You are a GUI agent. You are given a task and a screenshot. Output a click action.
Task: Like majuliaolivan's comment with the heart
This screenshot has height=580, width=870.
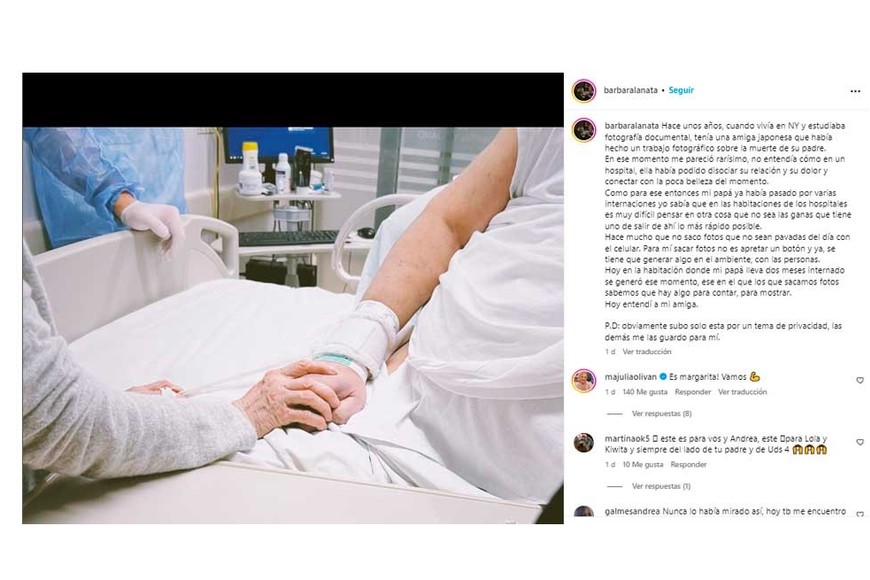pyautogui.click(x=859, y=380)
